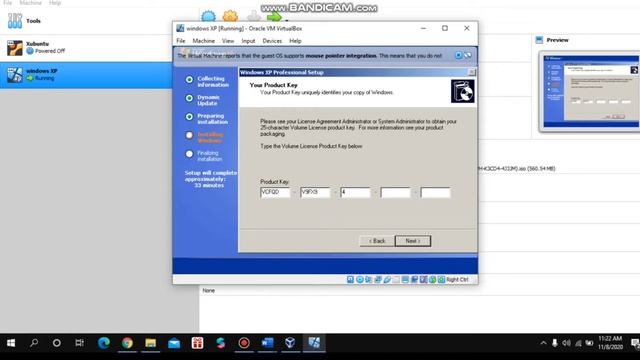Open Task View from the taskbar
This screenshot has width=640, height=360.
(80, 343)
